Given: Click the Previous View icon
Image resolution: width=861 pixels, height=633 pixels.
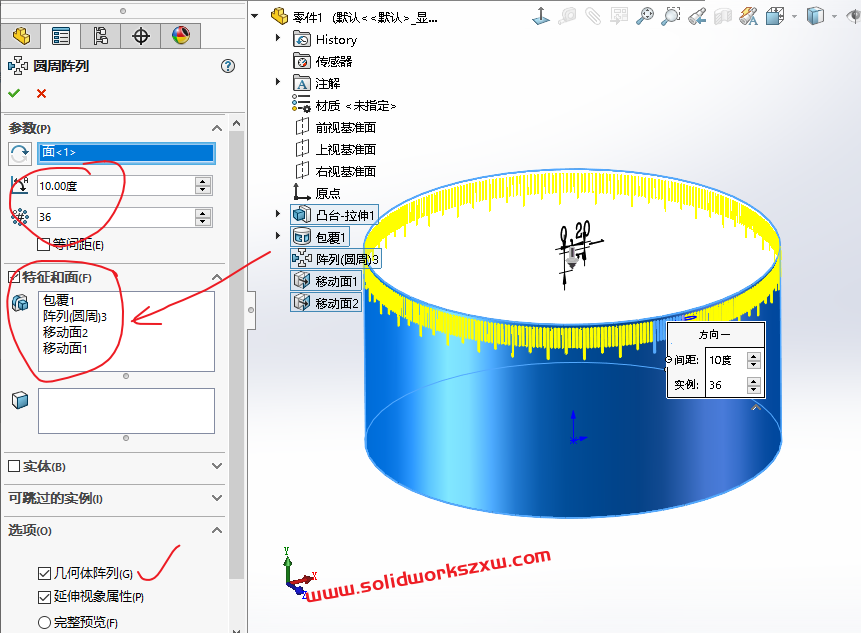Looking at the screenshot, I should (x=697, y=15).
